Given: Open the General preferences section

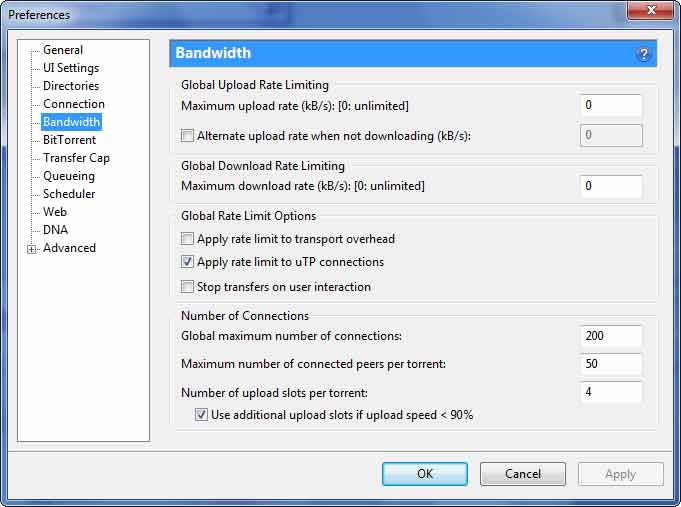Looking at the screenshot, I should (63, 50).
